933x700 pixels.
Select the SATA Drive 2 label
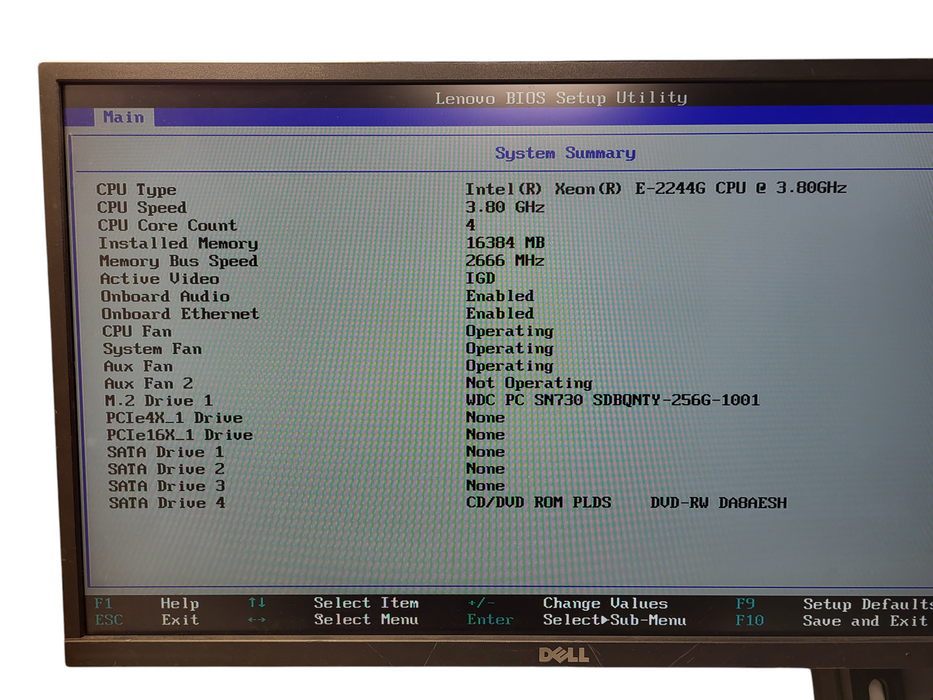tap(166, 469)
